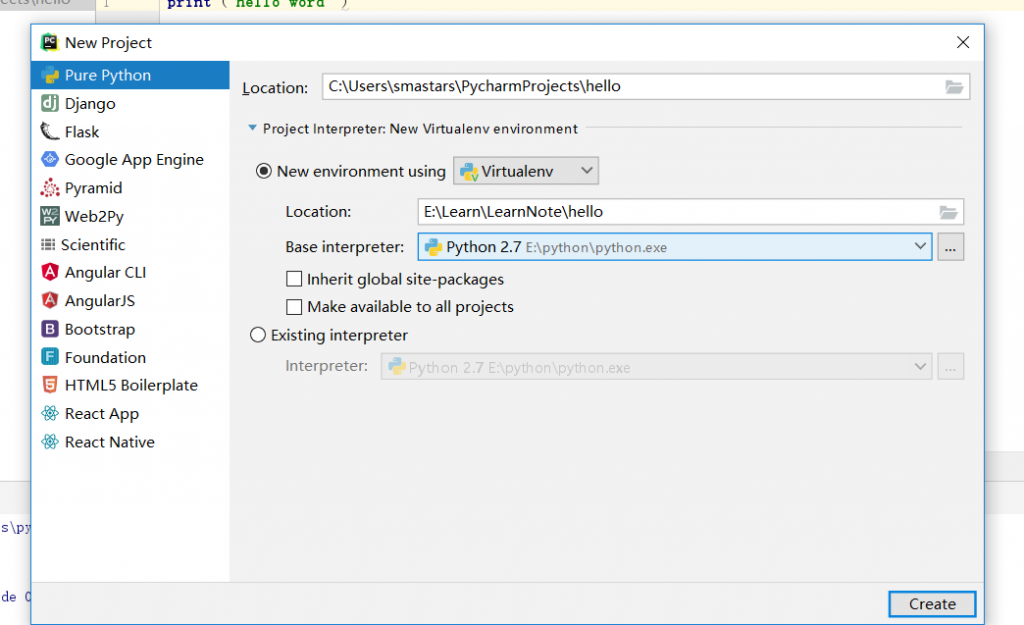
Task: Click the AngularJS shield icon
Action: pyautogui.click(x=50, y=300)
